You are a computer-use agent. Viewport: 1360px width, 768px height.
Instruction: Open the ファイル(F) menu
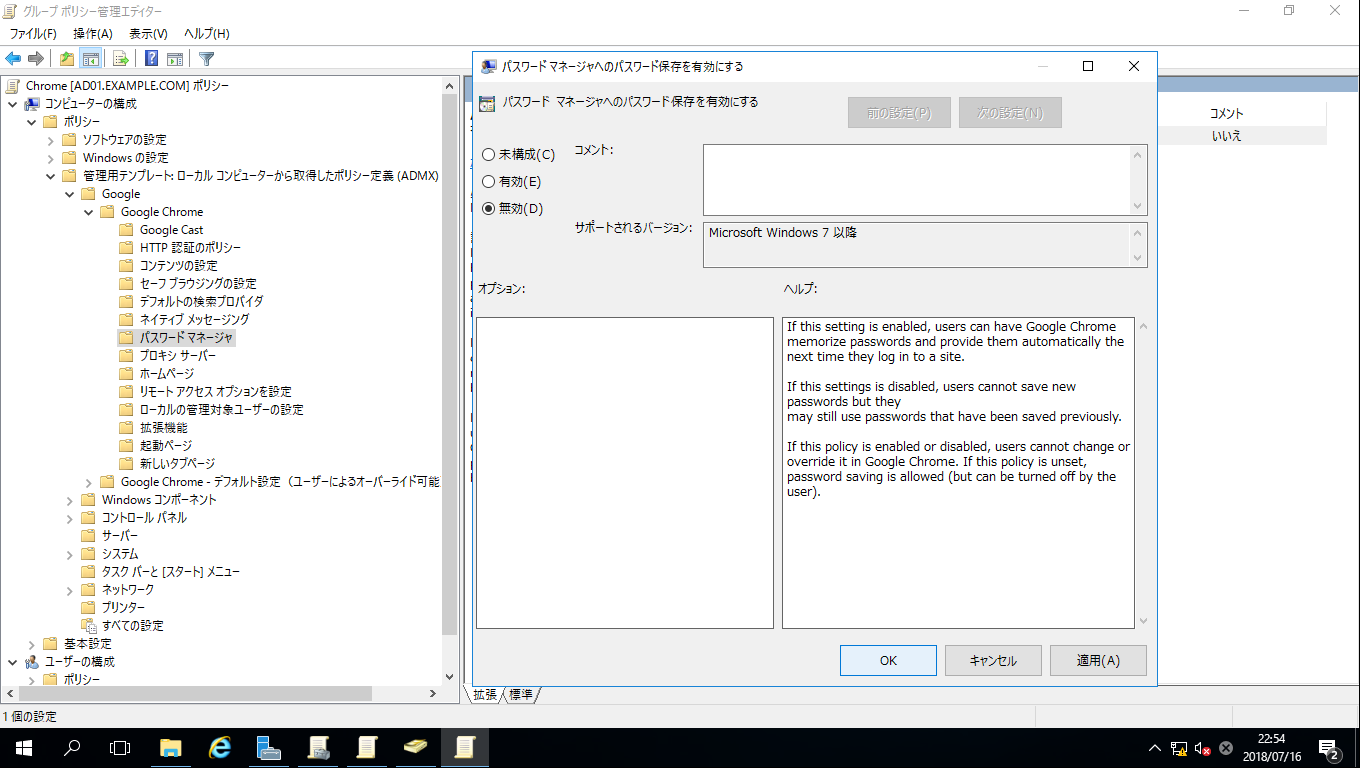click(x=33, y=34)
